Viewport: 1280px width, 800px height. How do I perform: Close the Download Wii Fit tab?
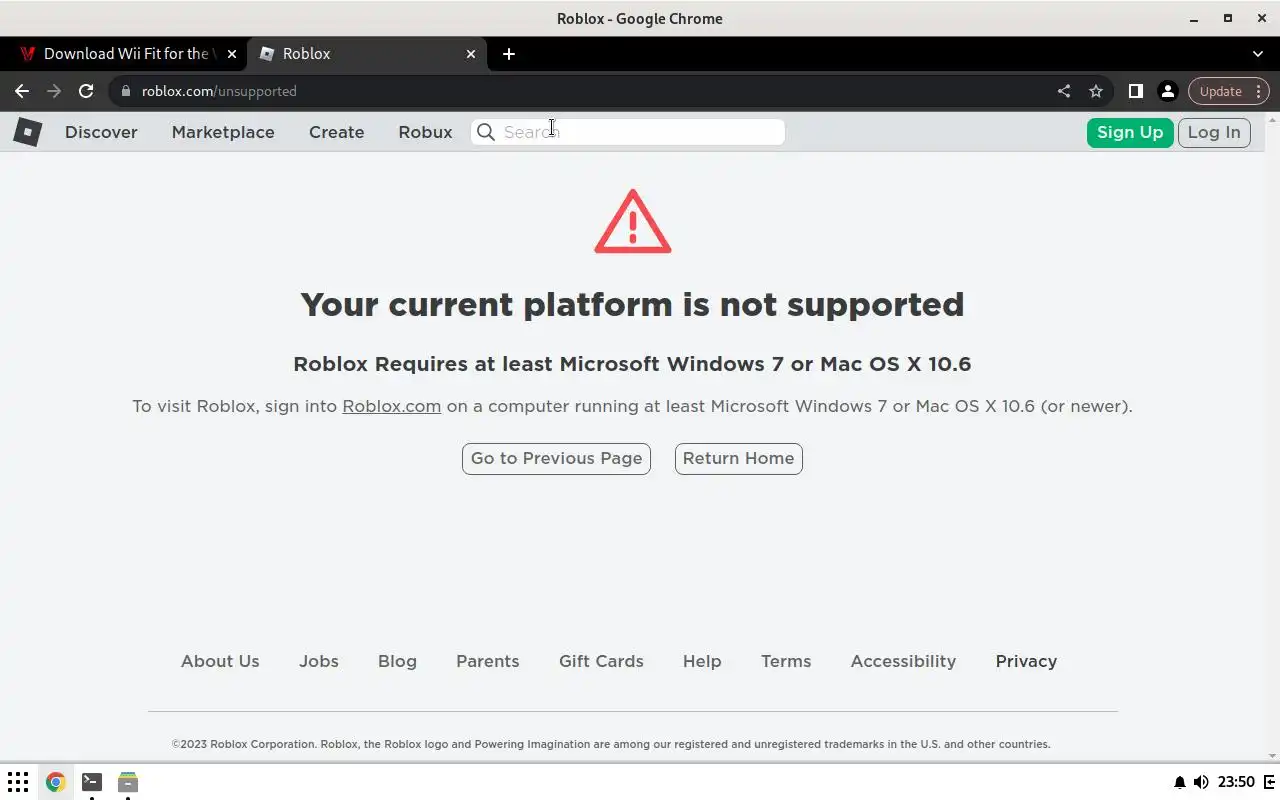232,54
